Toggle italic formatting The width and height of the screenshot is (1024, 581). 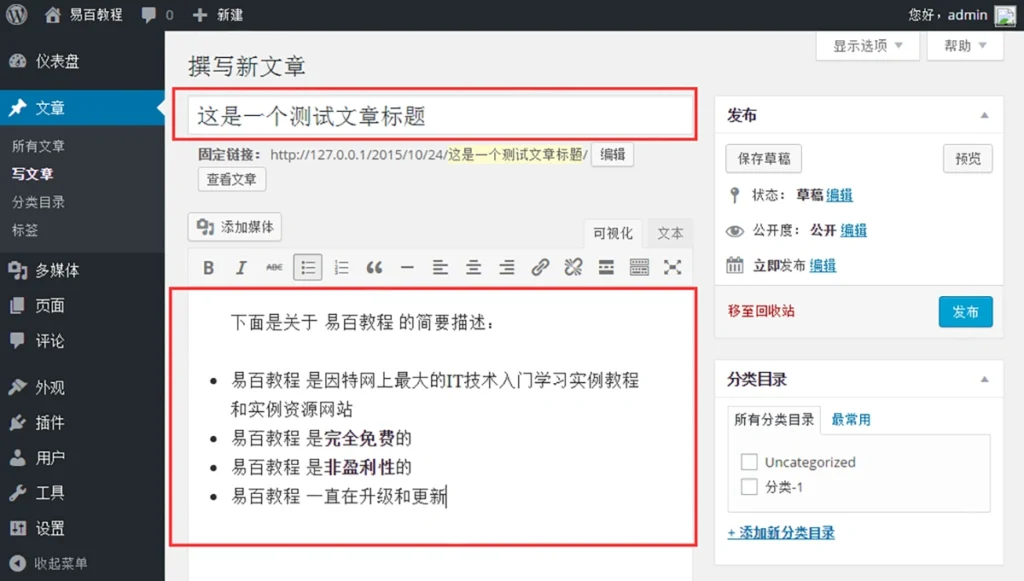pyautogui.click(x=241, y=268)
